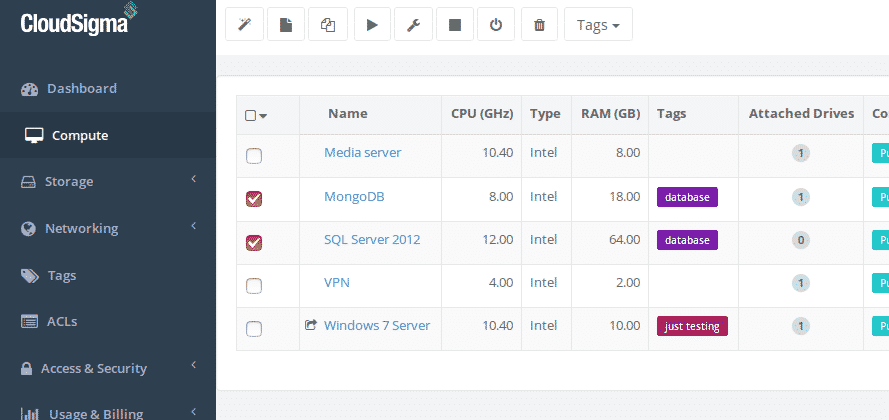Click the 64.00 RAM value

coord(625,240)
